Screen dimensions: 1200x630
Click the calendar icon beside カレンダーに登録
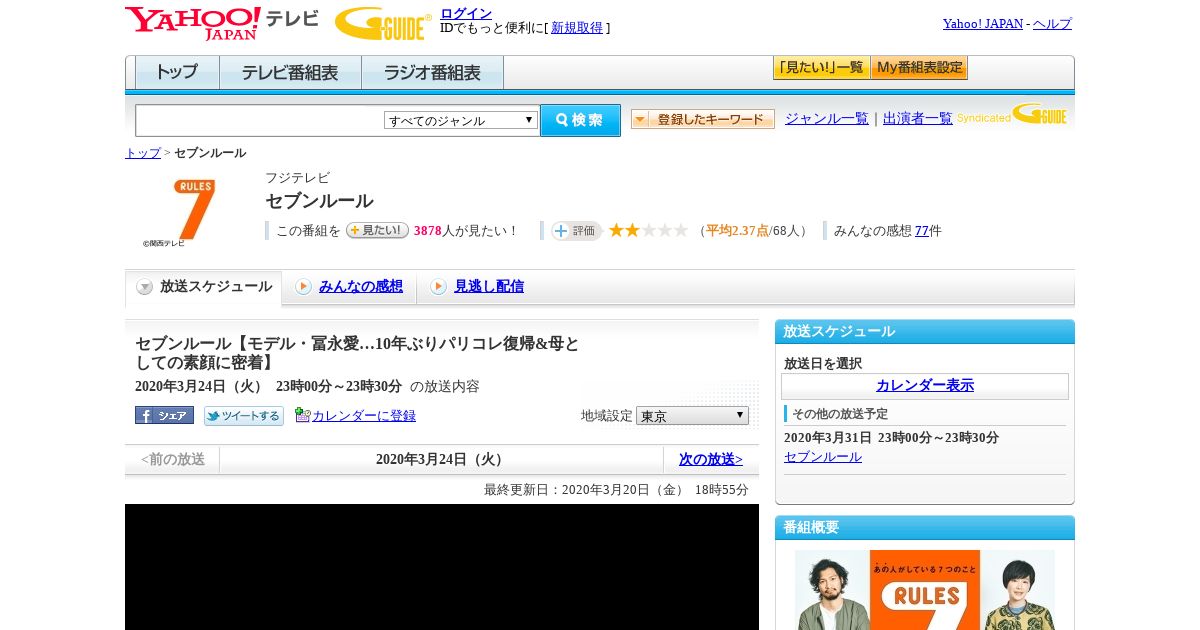click(x=303, y=415)
